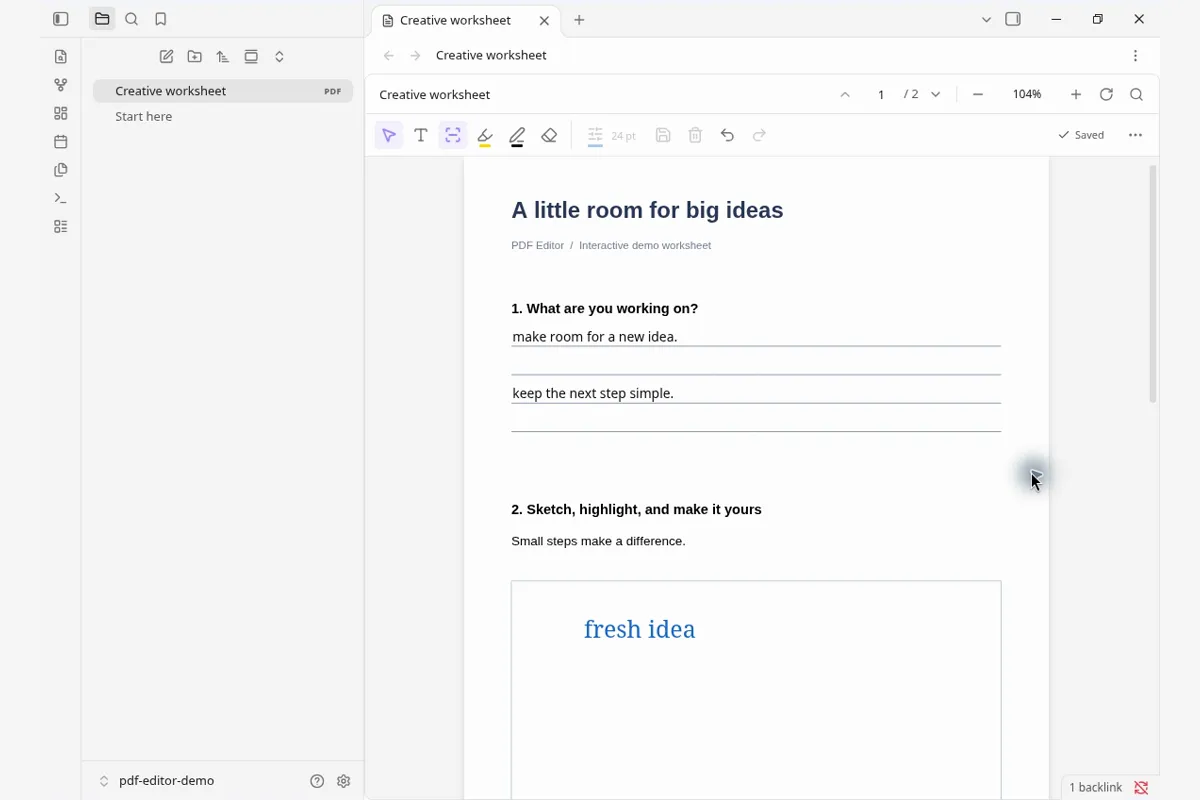Select the Eraser tool
This screenshot has width=1200, height=800.
coord(549,135)
